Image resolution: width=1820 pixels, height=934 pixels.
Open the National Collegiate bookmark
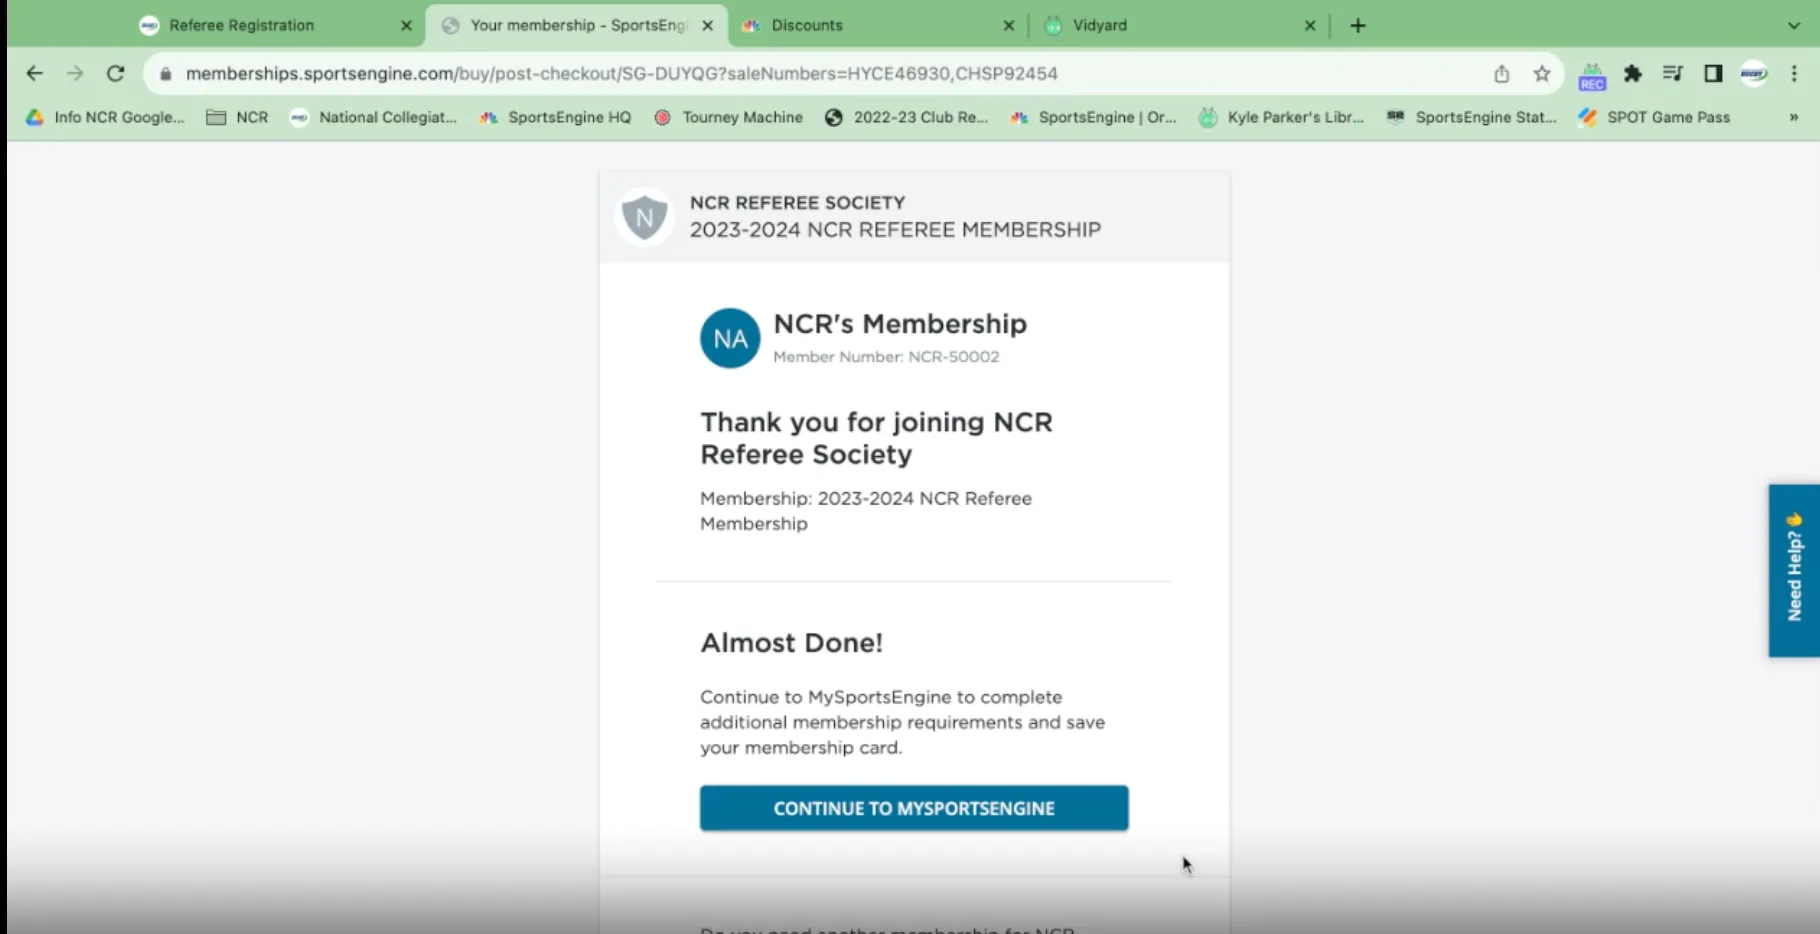(373, 117)
